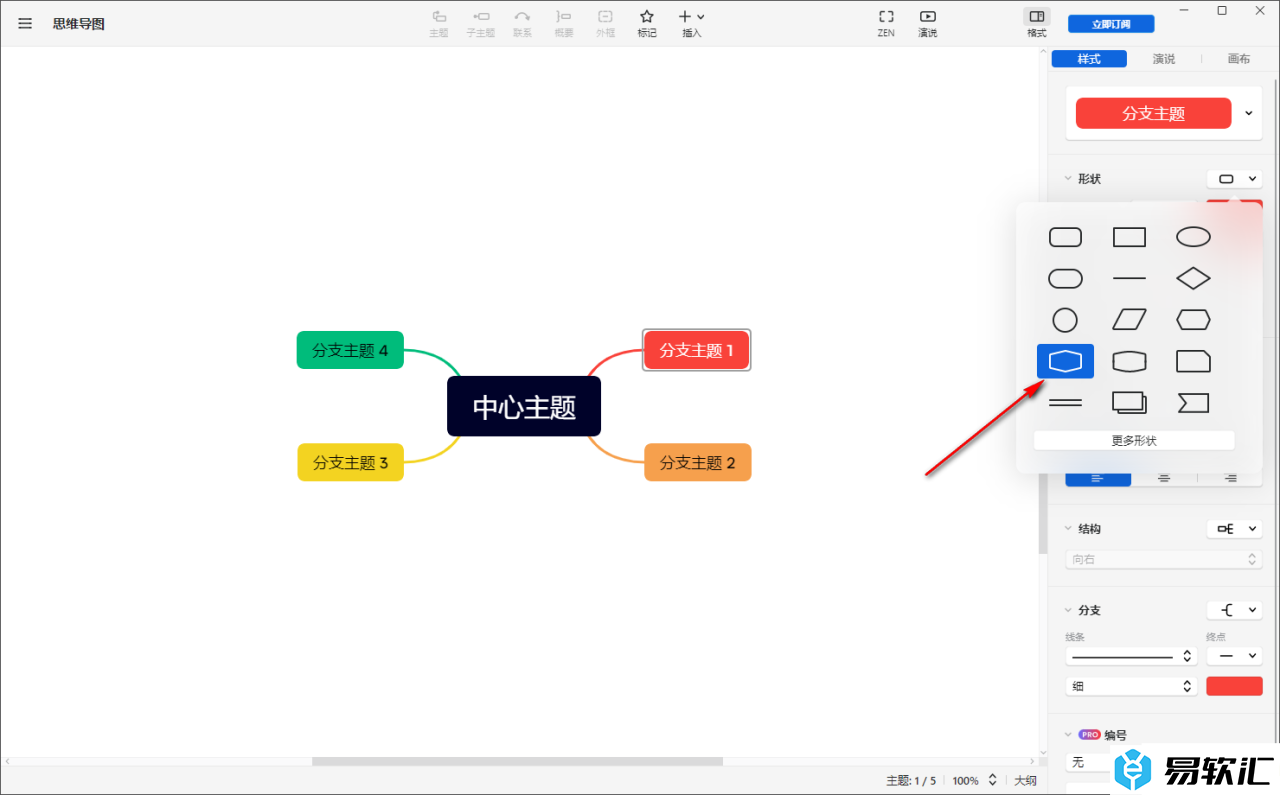This screenshot has height=795, width=1280.
Task: Expand the 分支主题 style preset chevron
Action: [x=1249, y=113]
